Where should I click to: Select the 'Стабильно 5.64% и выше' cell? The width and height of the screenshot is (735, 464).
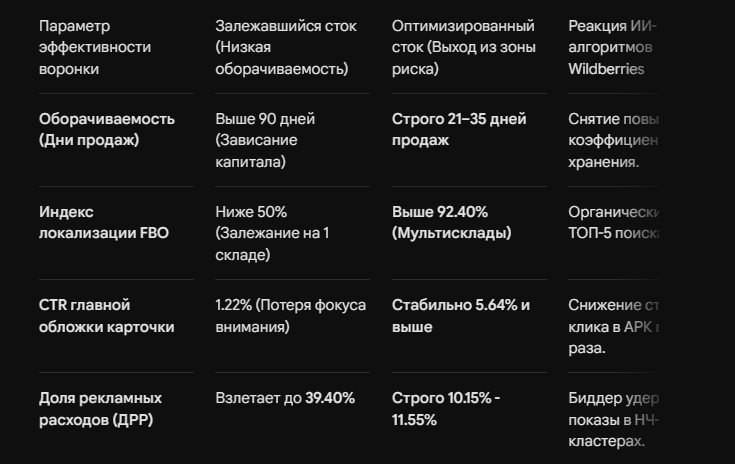[461, 316]
